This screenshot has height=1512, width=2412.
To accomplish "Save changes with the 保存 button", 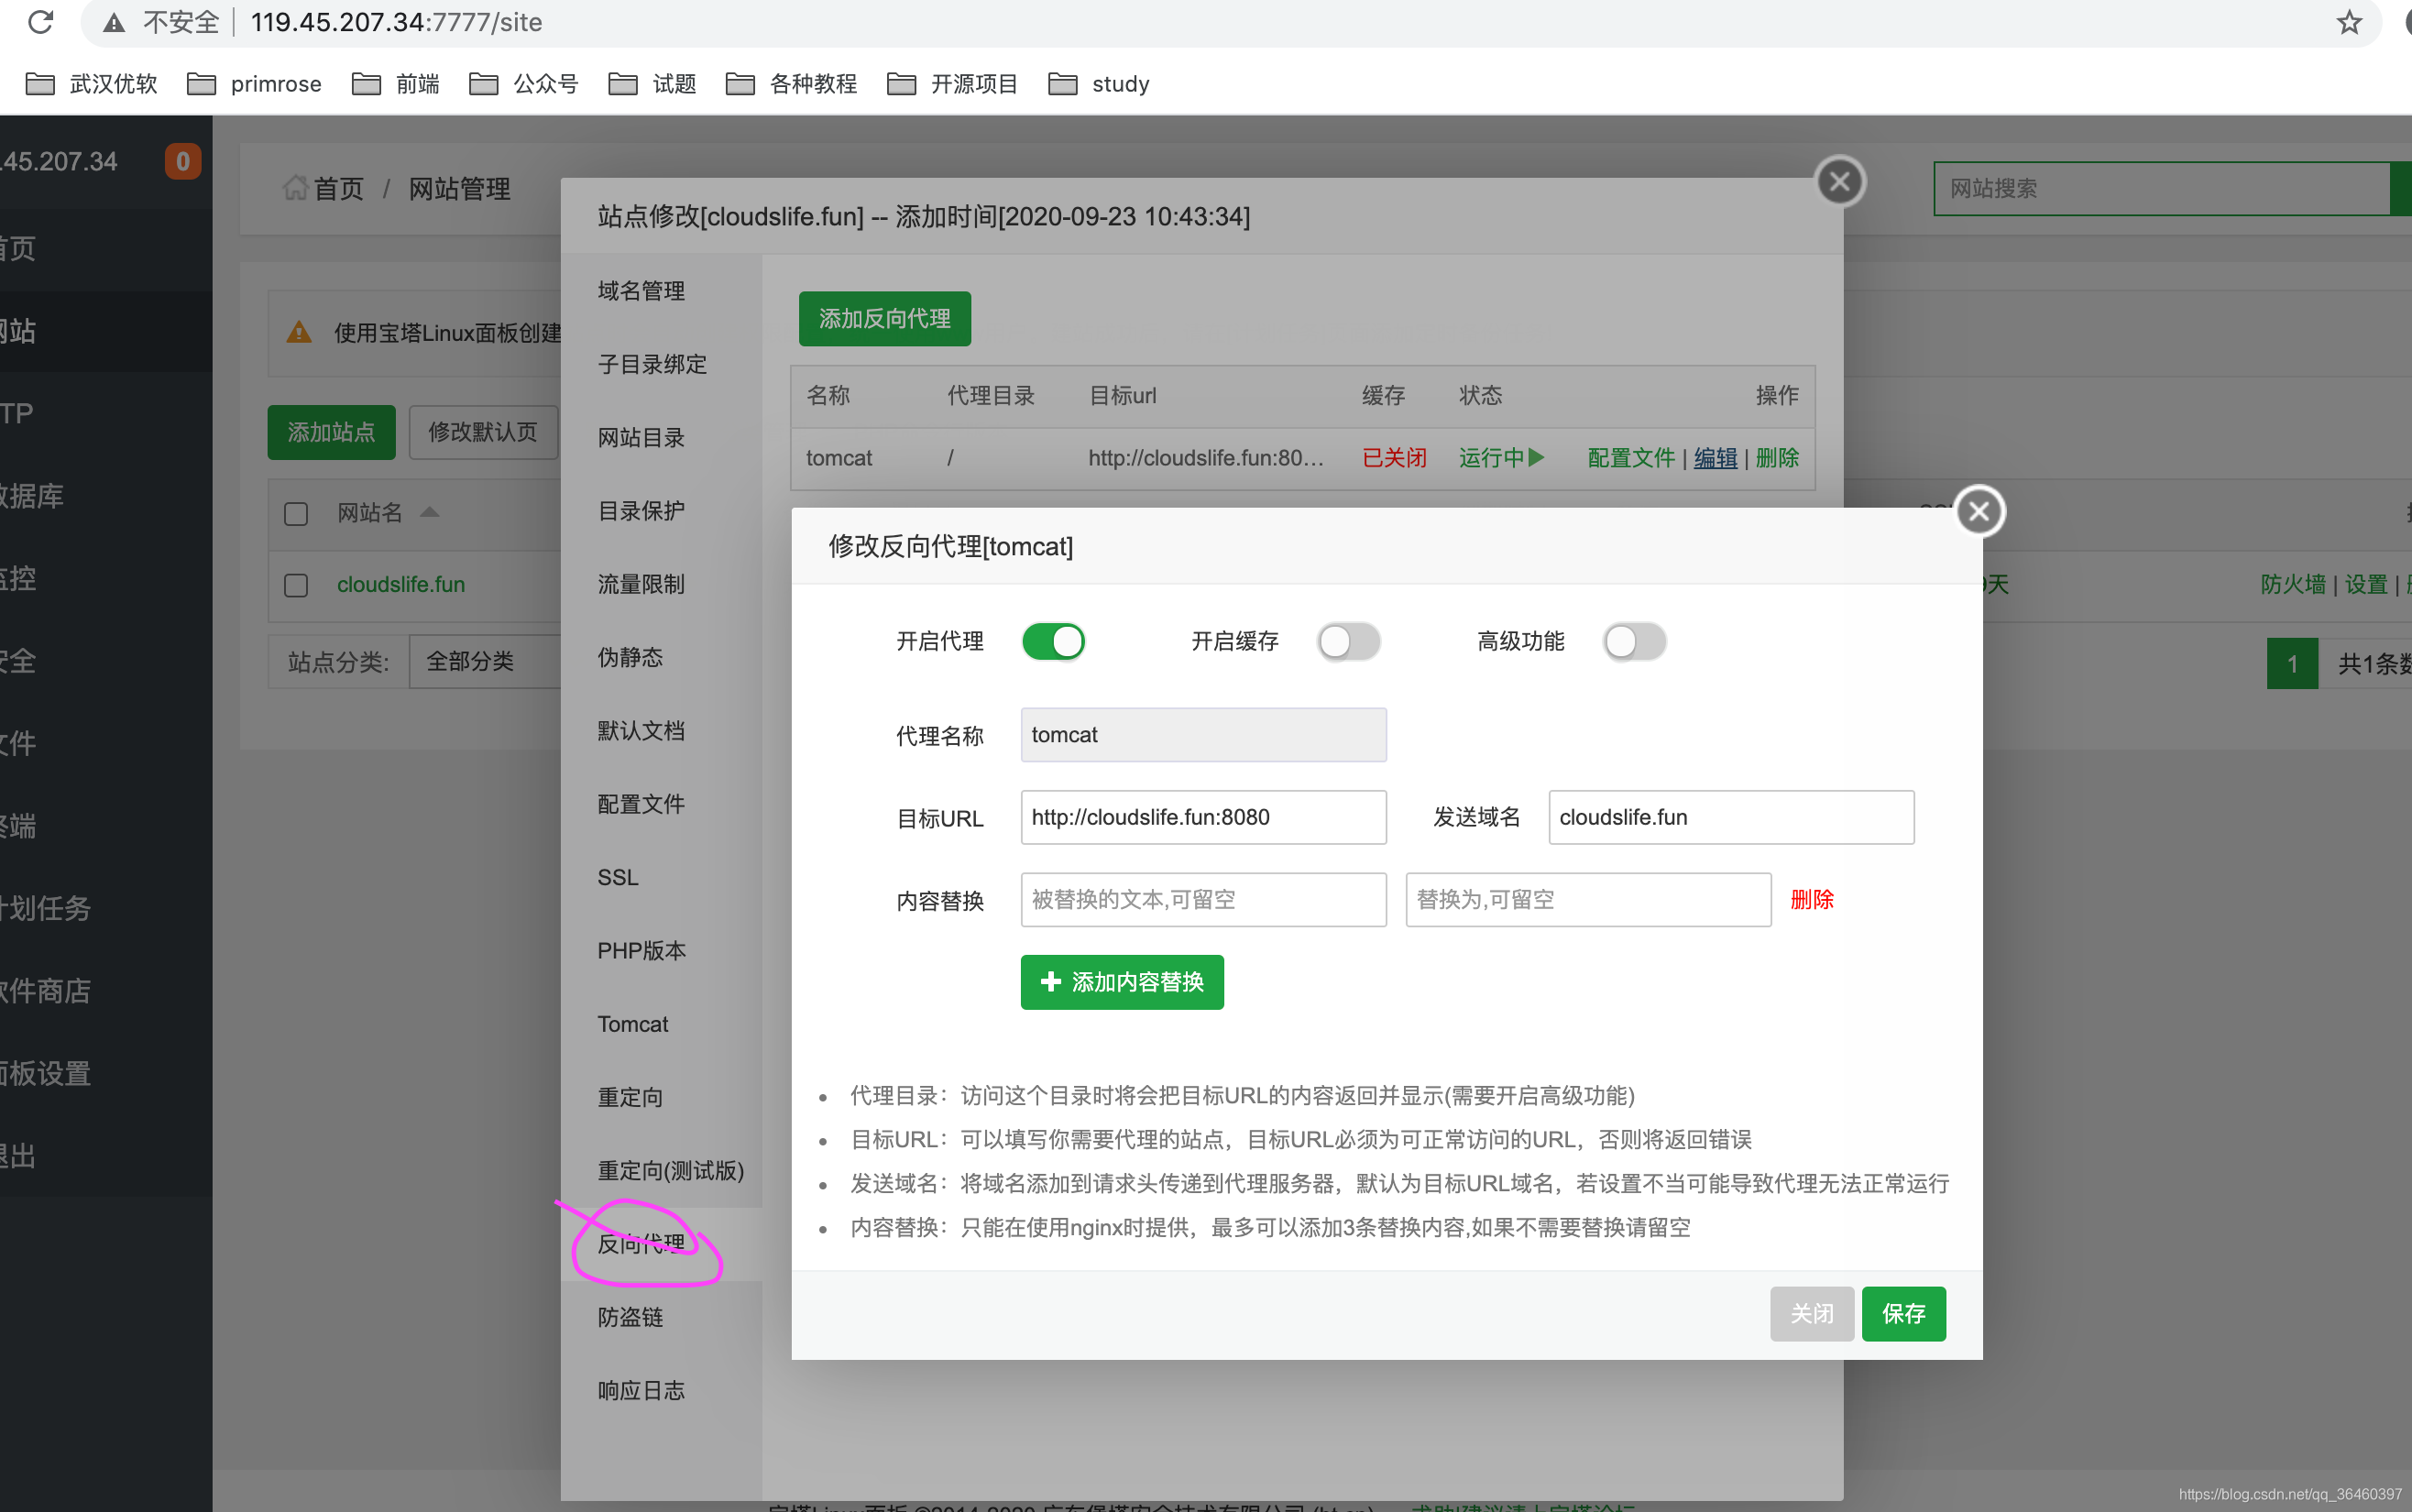I will click(1902, 1313).
